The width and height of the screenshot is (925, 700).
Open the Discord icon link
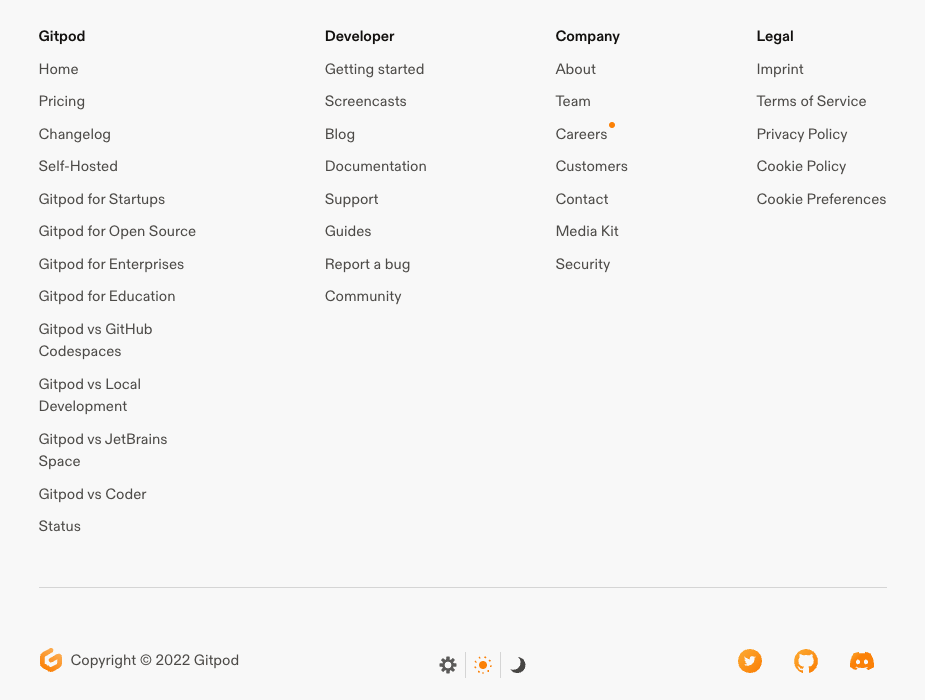pyautogui.click(x=862, y=661)
